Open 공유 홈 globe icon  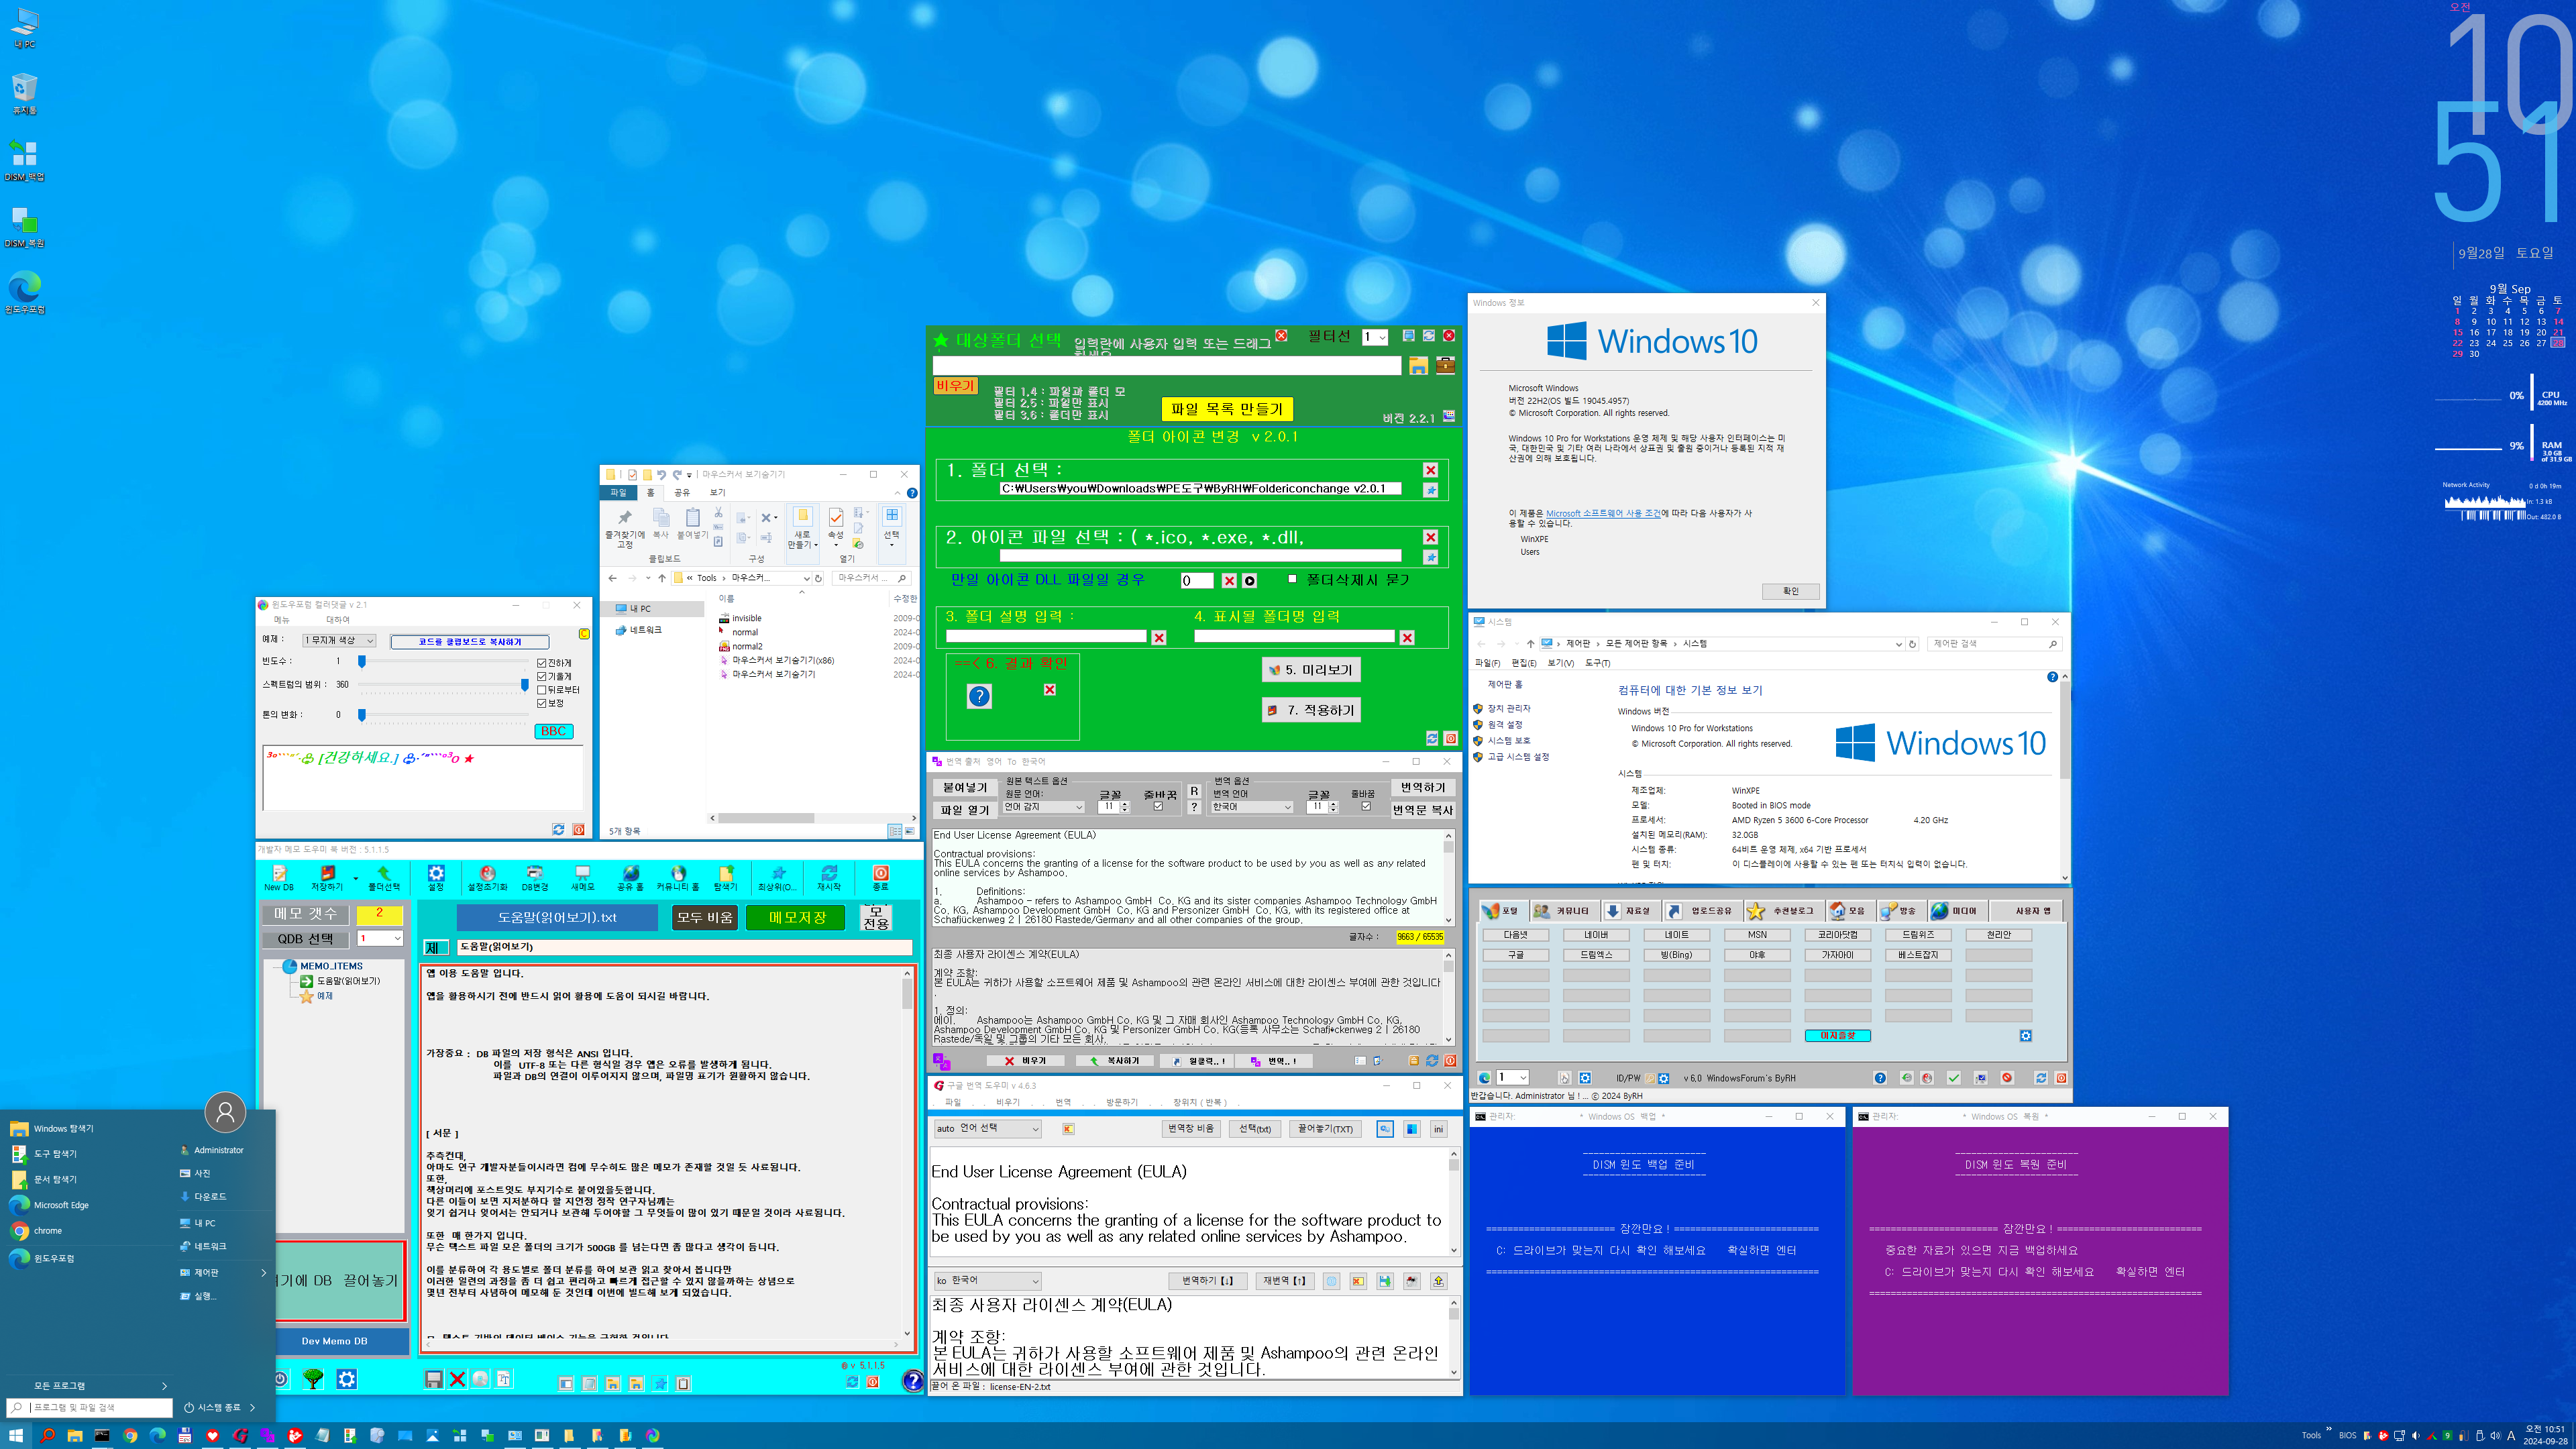click(630, 877)
